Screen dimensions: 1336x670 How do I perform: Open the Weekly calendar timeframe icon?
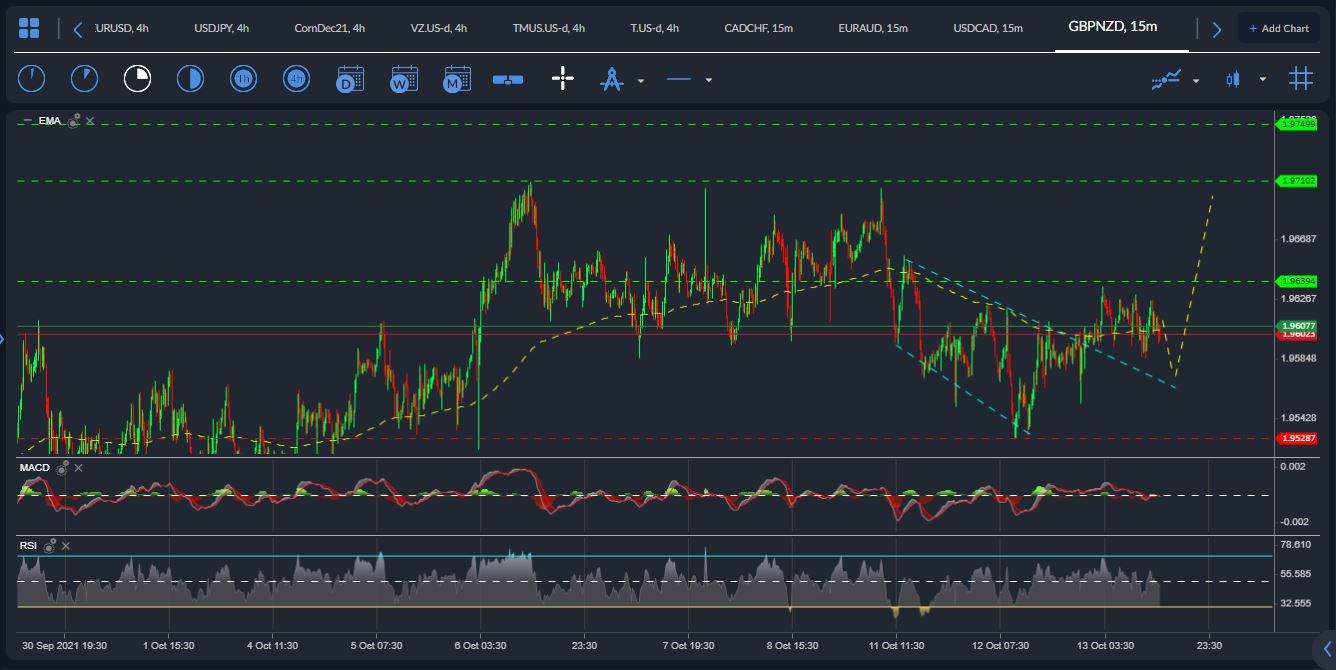coord(403,78)
